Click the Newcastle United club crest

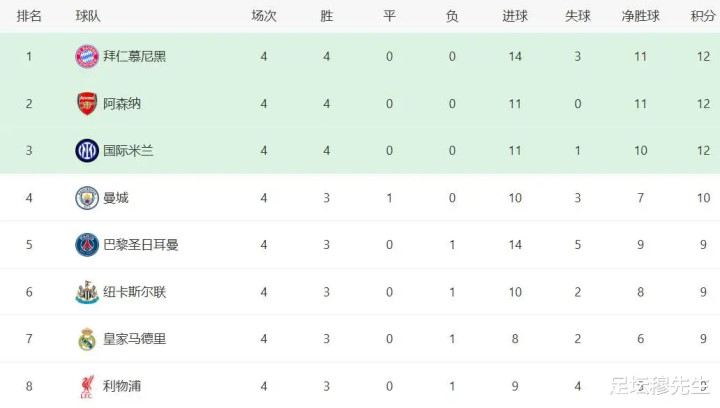point(87,292)
